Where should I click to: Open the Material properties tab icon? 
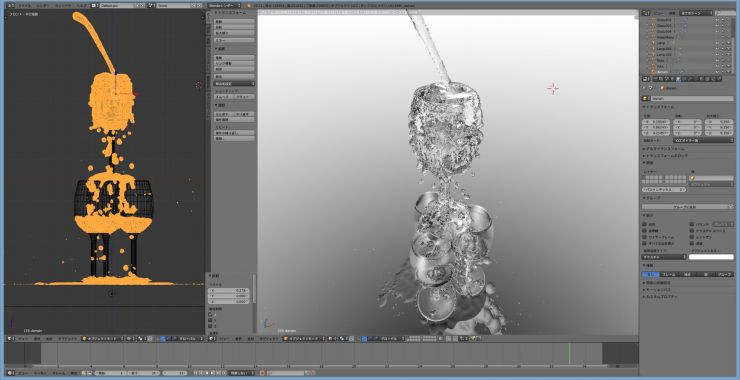point(701,79)
